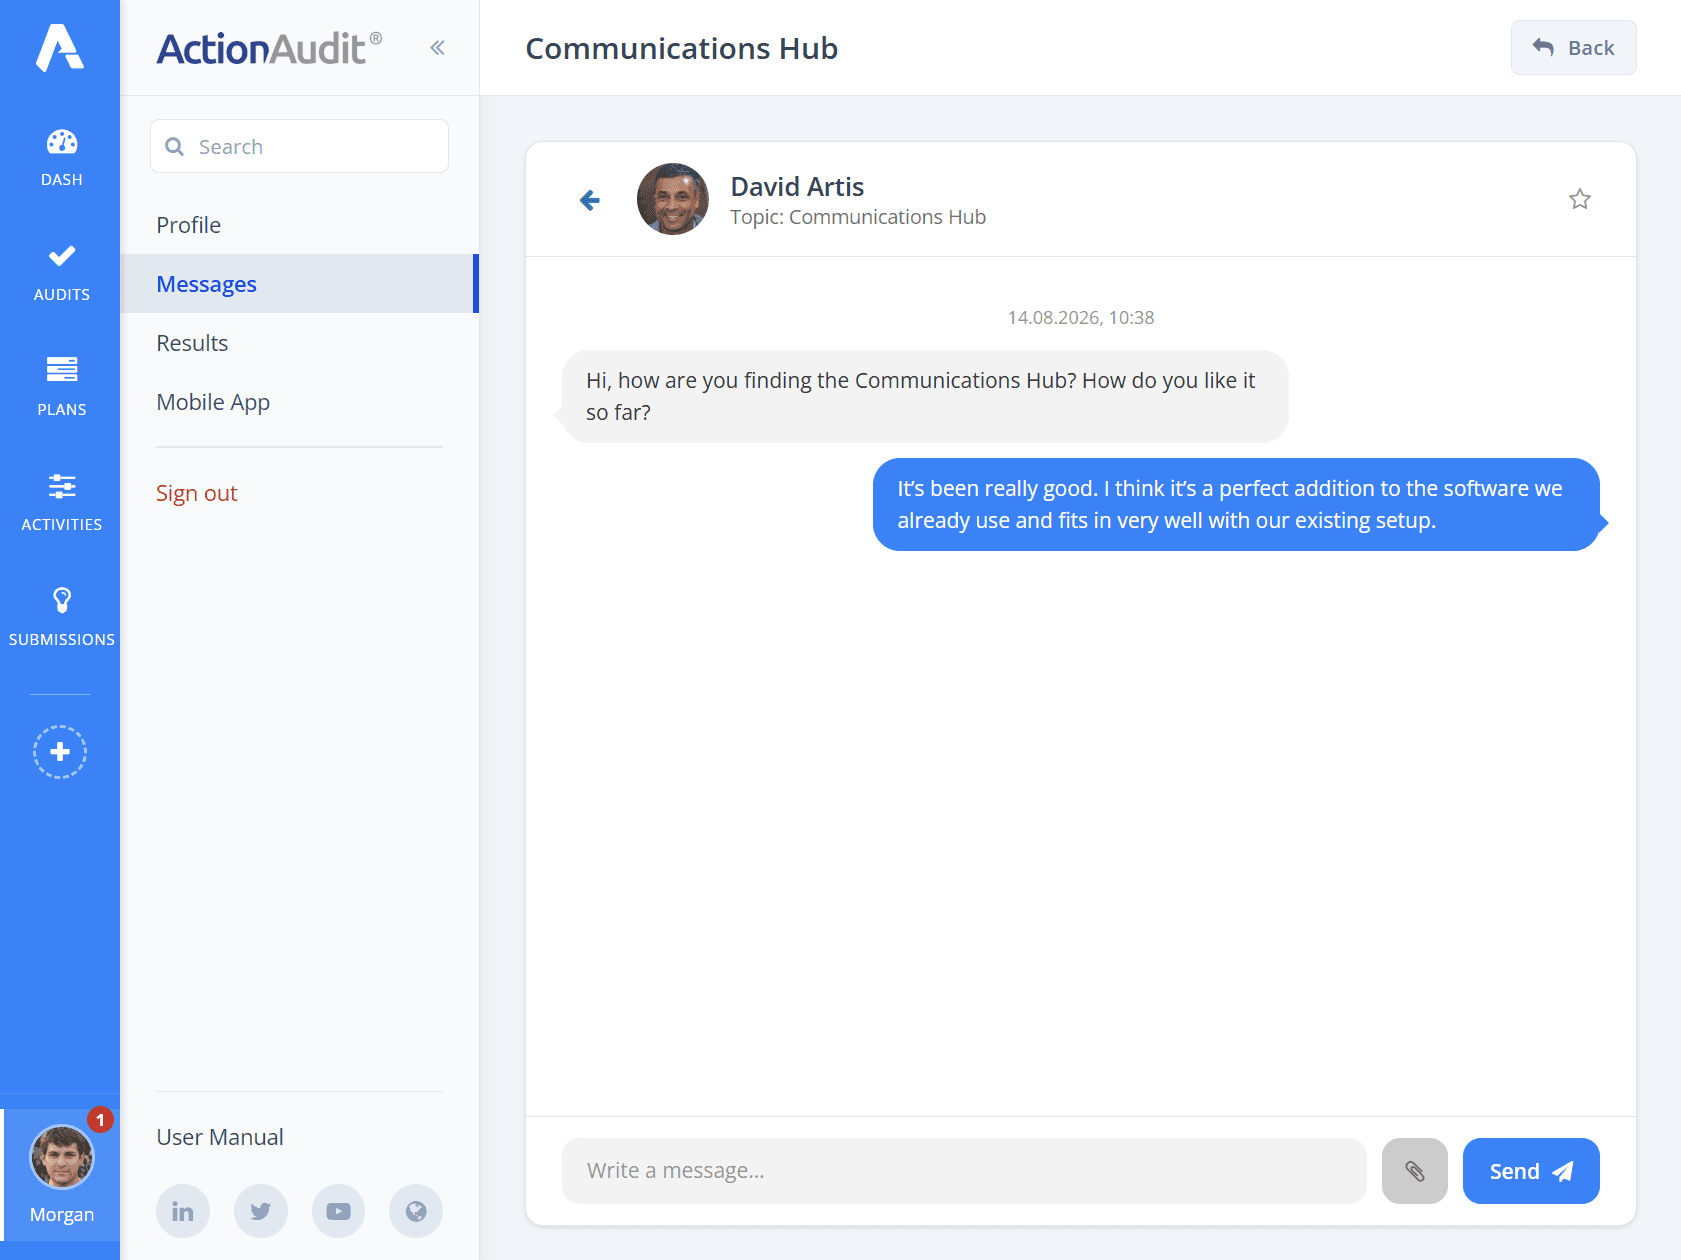Screen dimensions: 1681x1260
Task: Click the David Artis name
Action: click(x=797, y=187)
